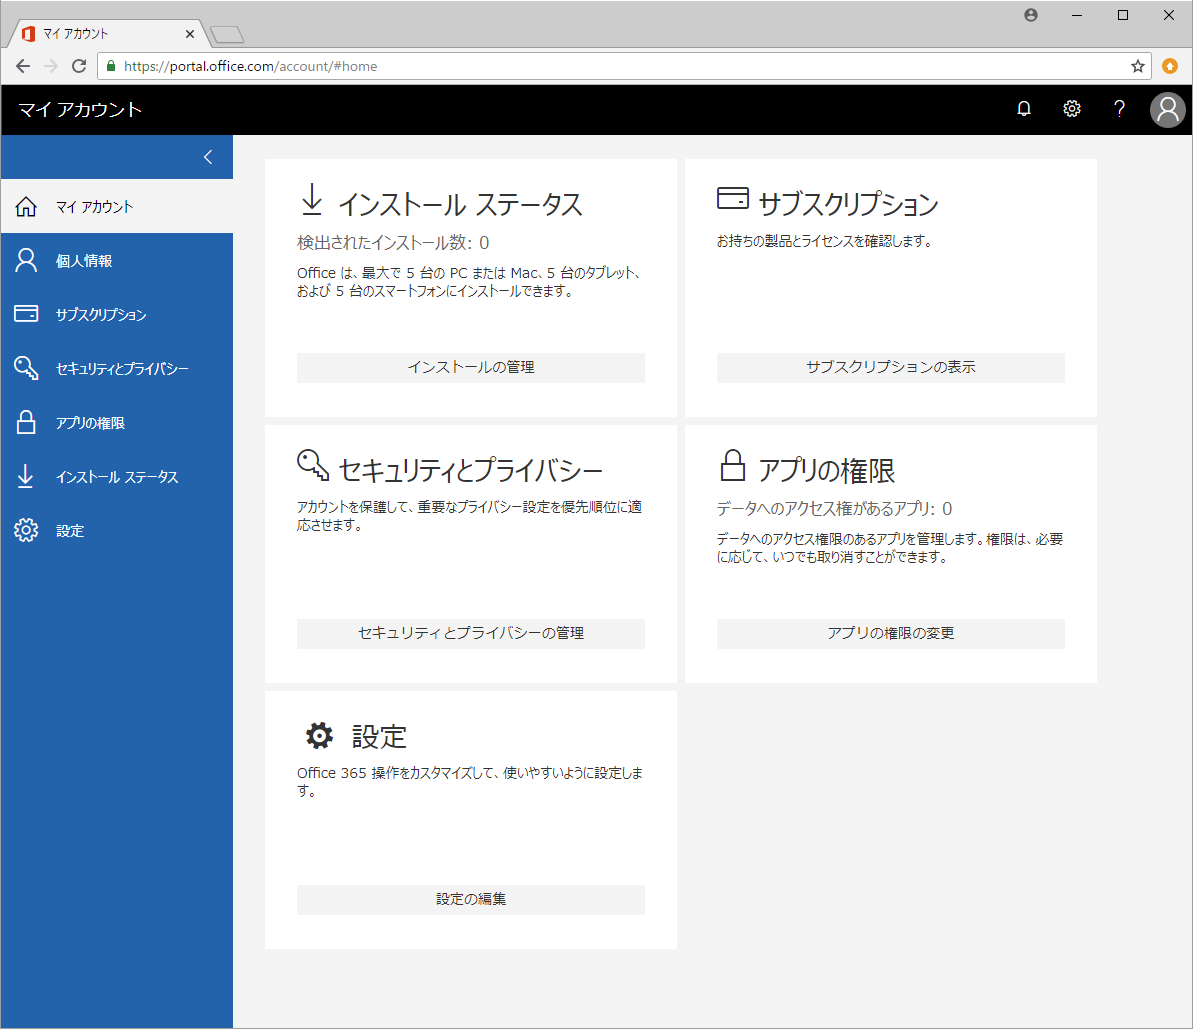Image resolution: width=1193 pixels, height=1029 pixels.
Task: Reload the page with the refresh icon
Action: tap(78, 66)
